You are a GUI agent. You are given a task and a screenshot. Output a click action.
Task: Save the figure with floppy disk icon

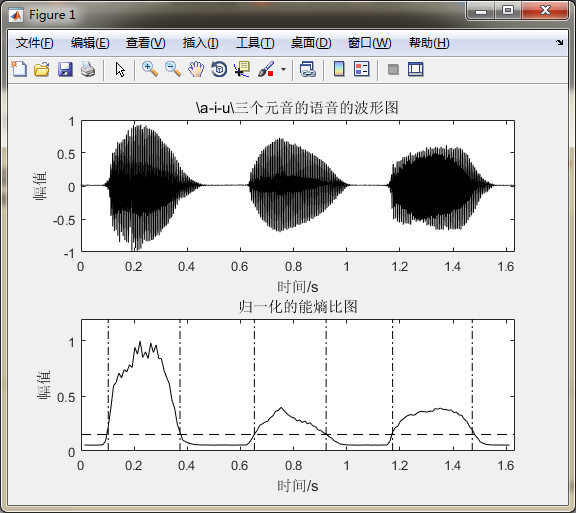[65, 69]
